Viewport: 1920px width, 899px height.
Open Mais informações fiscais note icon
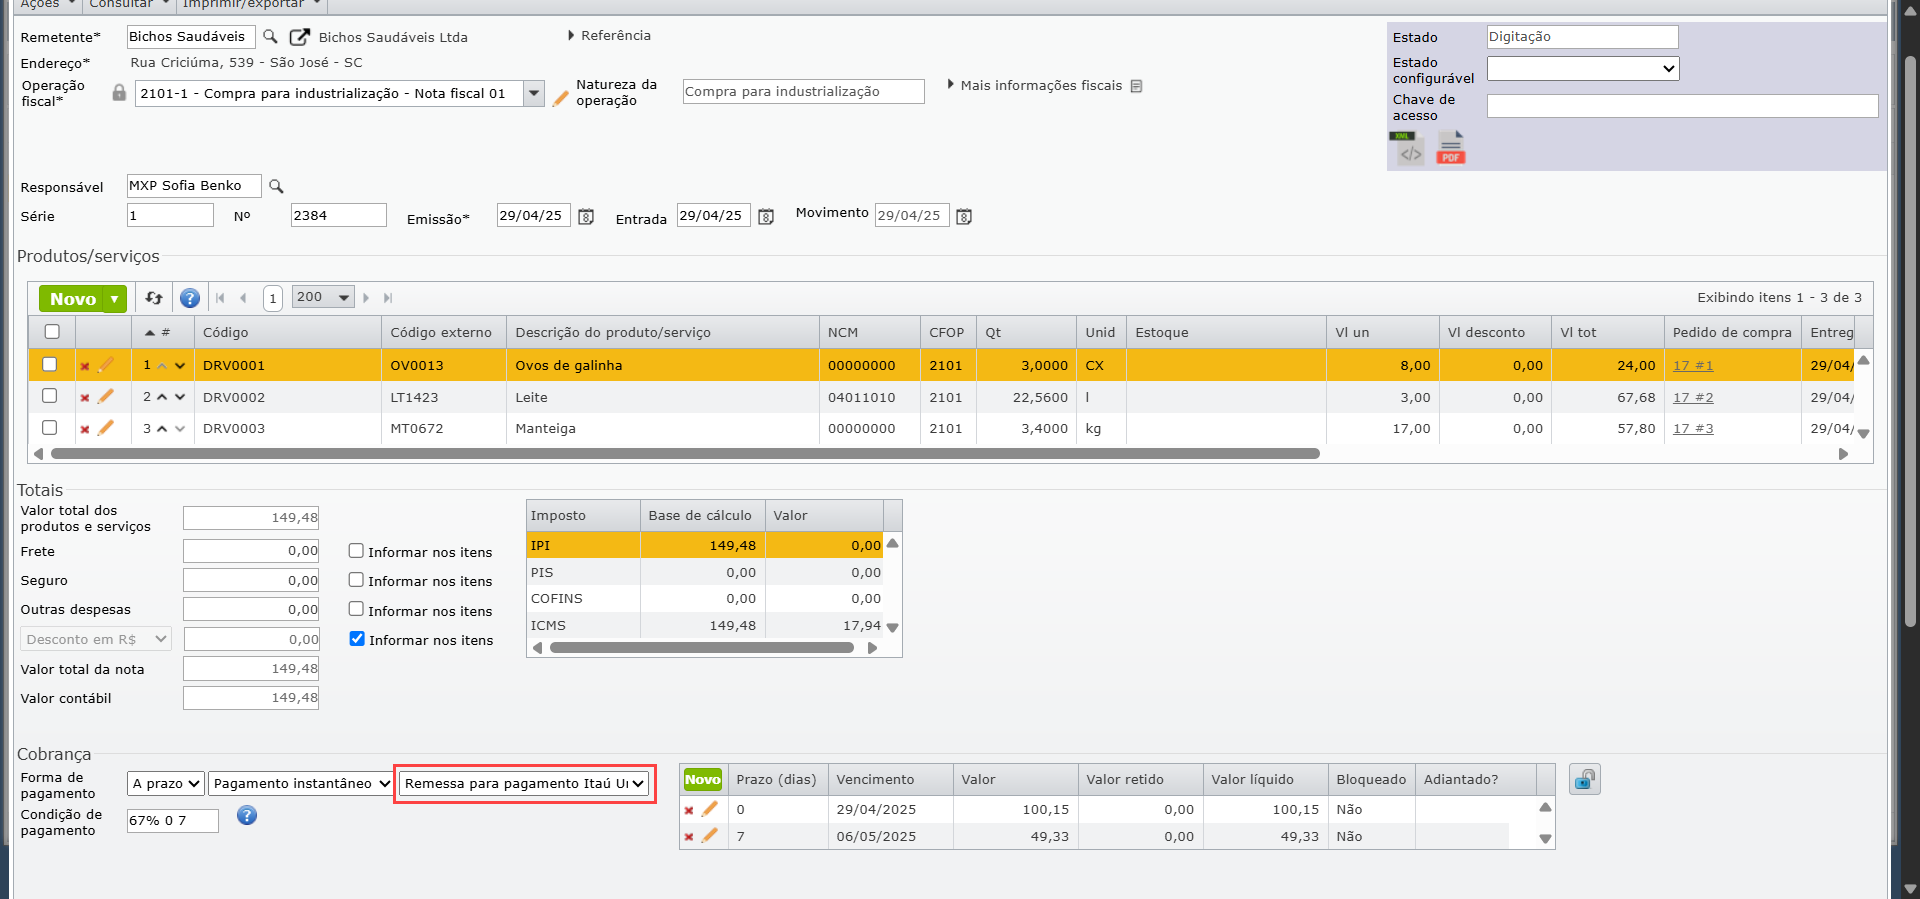pyautogui.click(x=1136, y=86)
